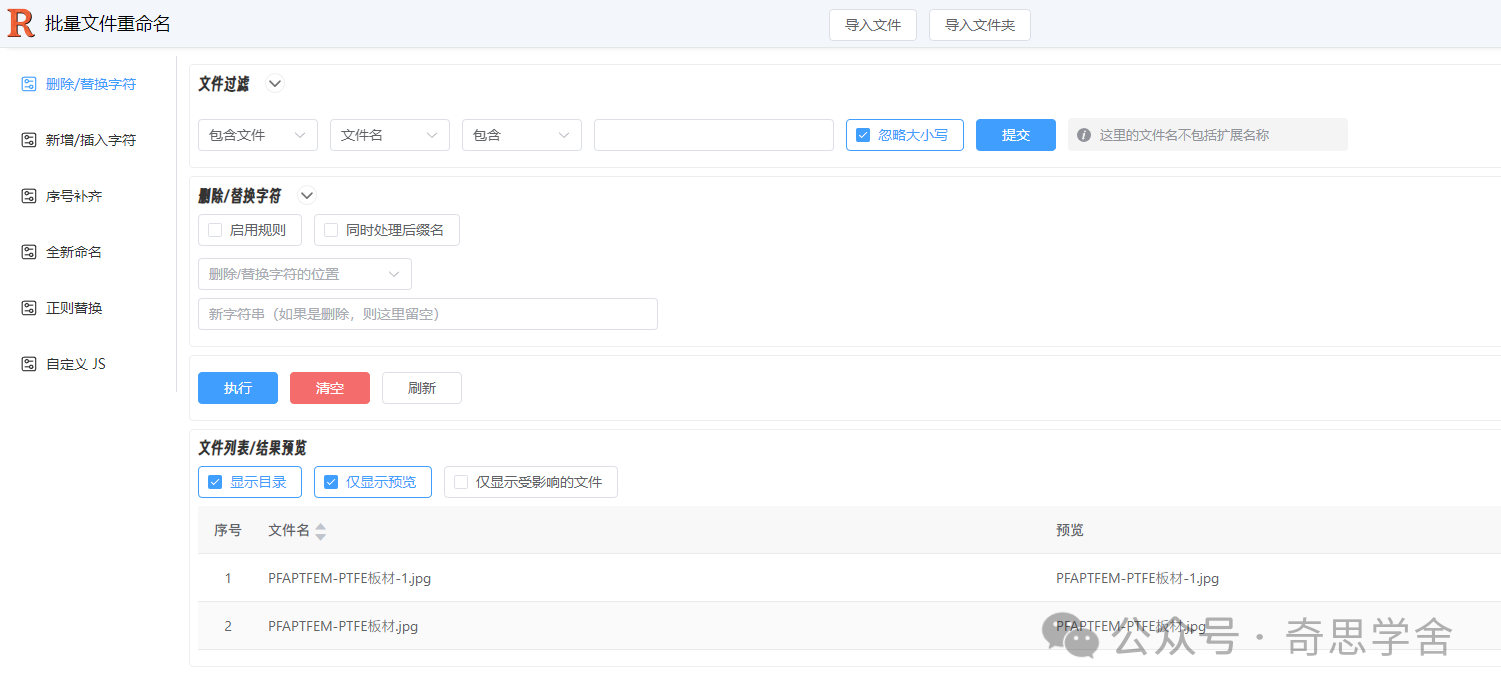Click the filter text input field
Image resolution: width=1501 pixels, height=697 pixels.
point(713,134)
